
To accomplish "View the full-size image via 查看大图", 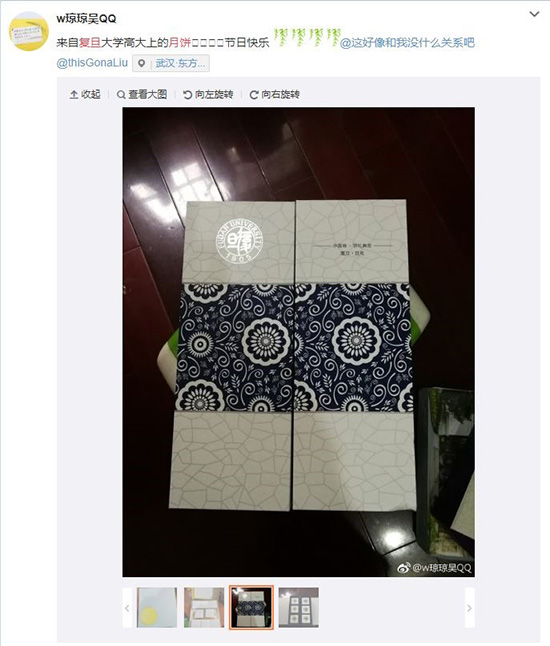I will pyautogui.click(x=142, y=94).
